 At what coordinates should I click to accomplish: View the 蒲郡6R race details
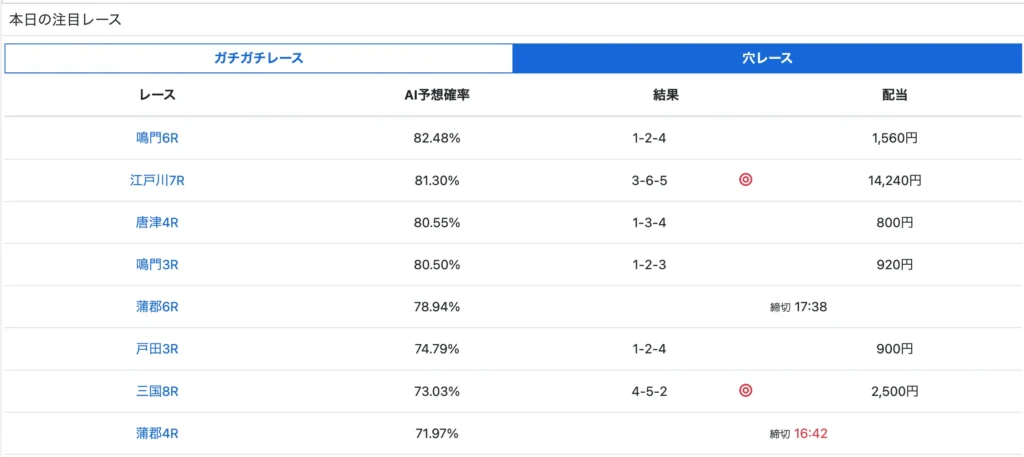click(x=157, y=307)
